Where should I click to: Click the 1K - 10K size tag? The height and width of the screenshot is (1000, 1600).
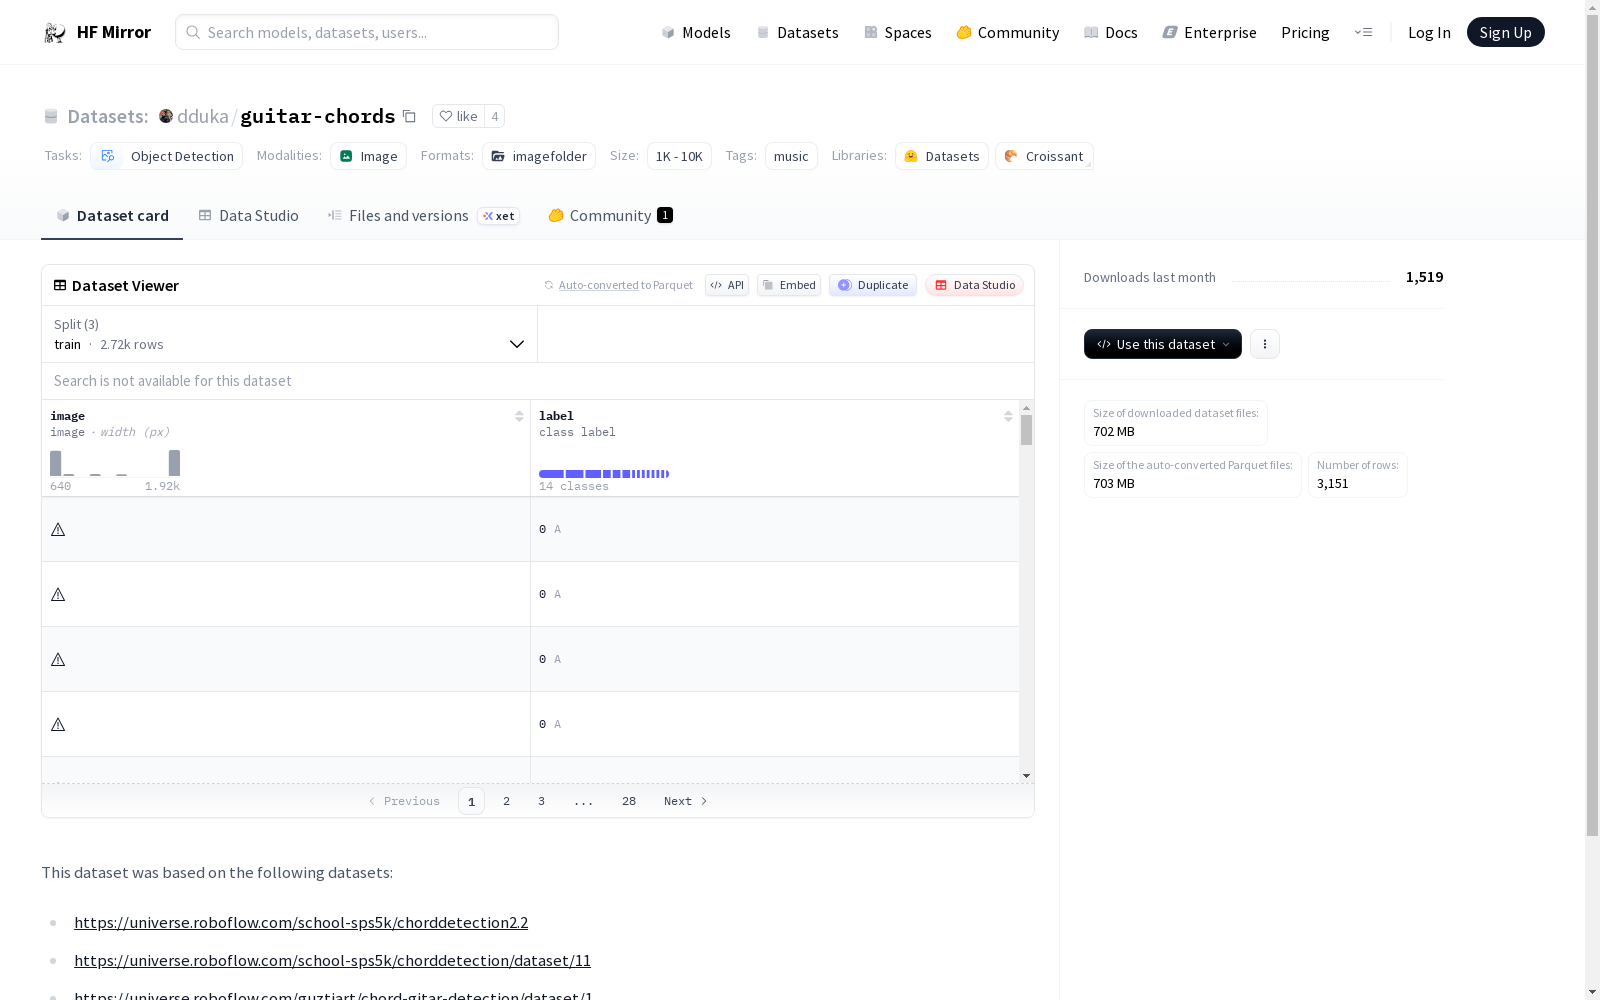pyautogui.click(x=679, y=156)
